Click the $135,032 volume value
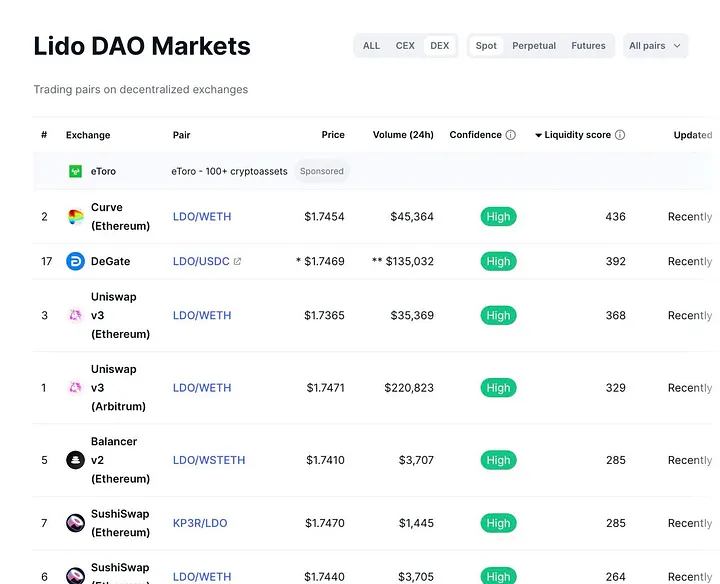Viewport: 720px width, 584px height. (410, 261)
